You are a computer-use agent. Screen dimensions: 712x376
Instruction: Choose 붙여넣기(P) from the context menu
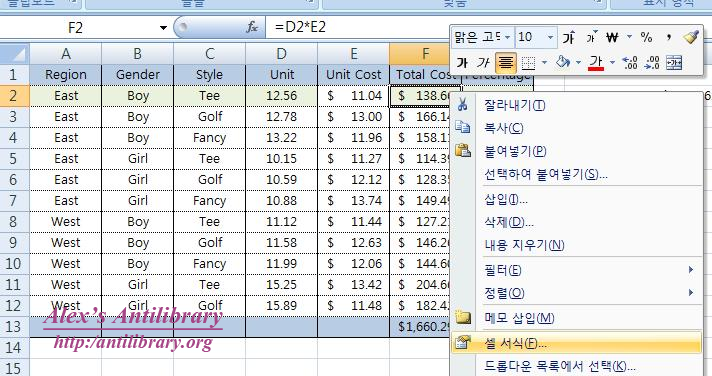coord(577,151)
